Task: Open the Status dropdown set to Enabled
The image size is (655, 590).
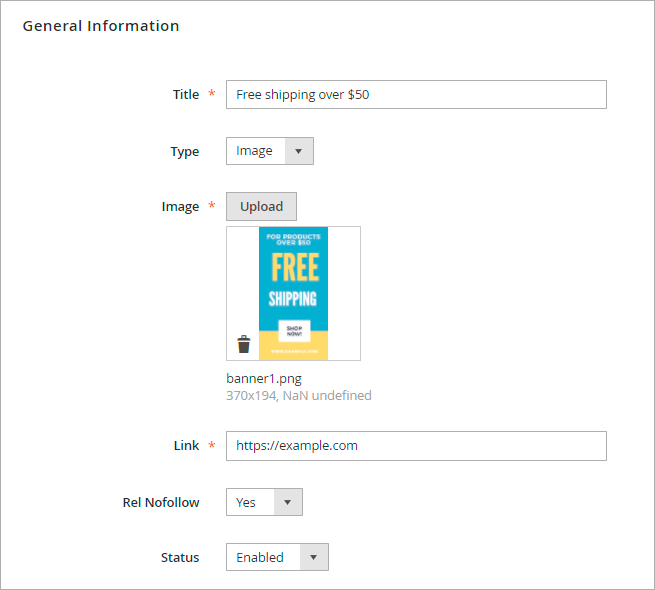Action: coord(277,557)
